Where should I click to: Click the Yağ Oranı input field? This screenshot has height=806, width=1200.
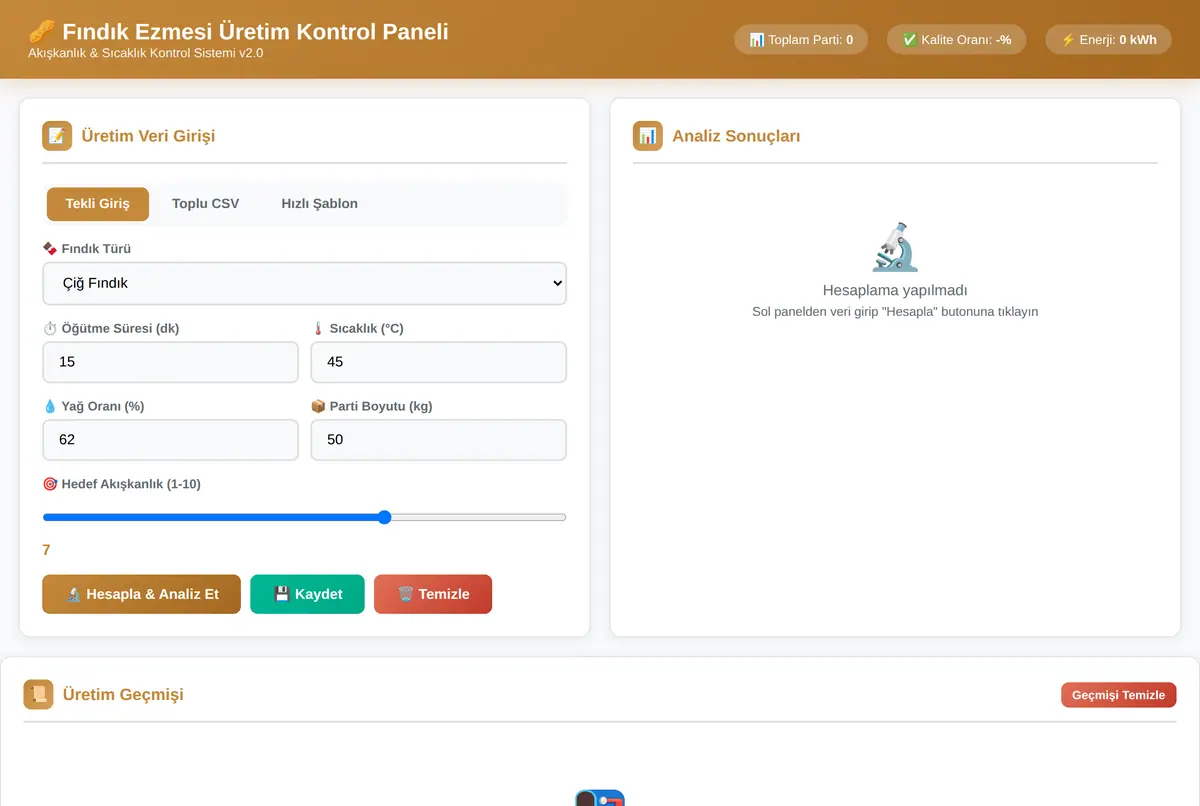click(x=171, y=440)
